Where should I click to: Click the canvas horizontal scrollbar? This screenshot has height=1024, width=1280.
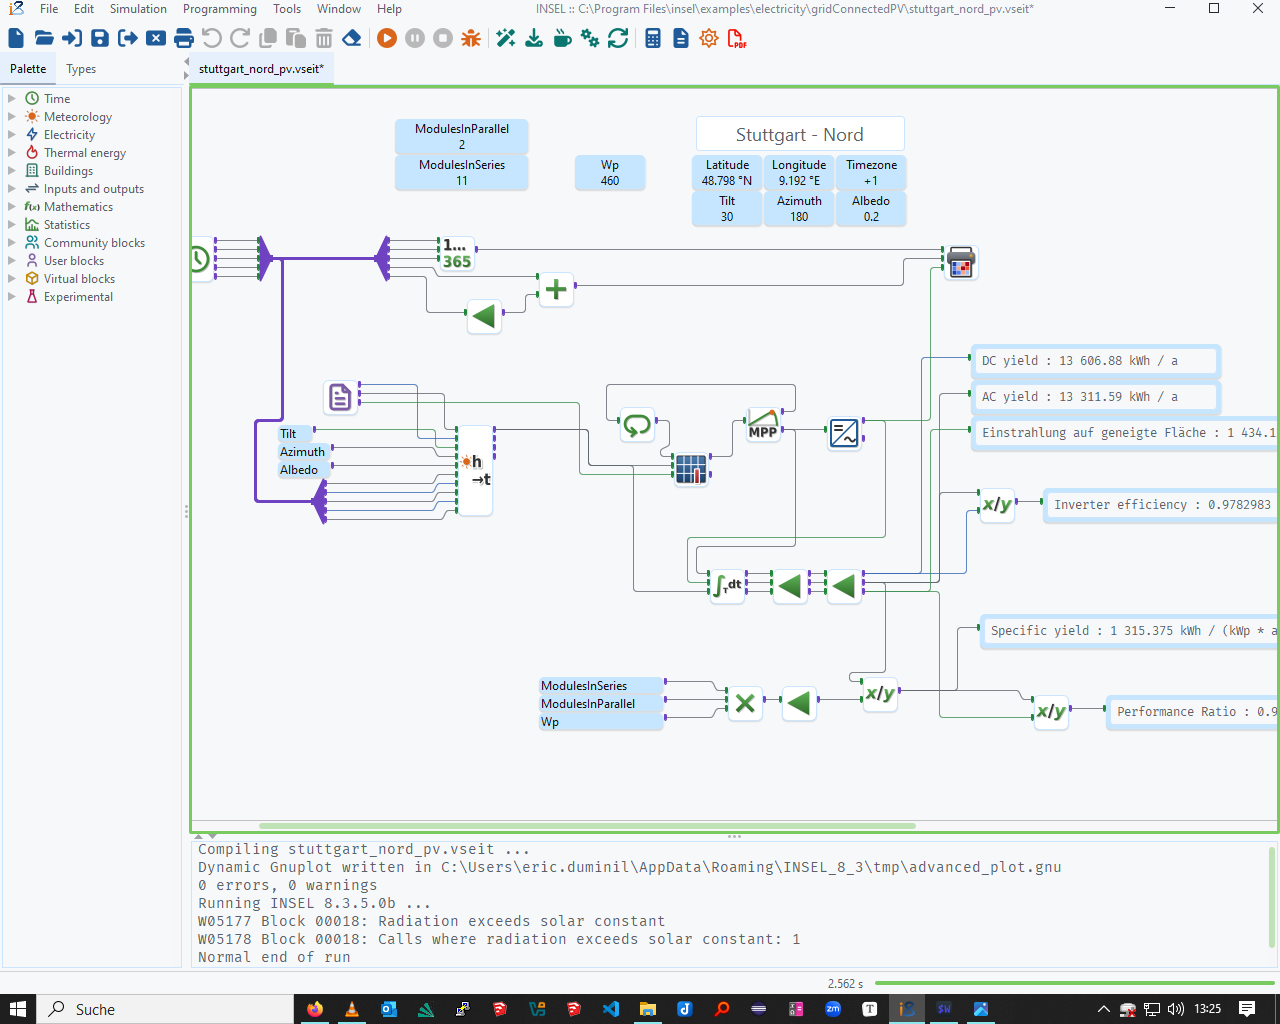pyautogui.click(x=587, y=826)
